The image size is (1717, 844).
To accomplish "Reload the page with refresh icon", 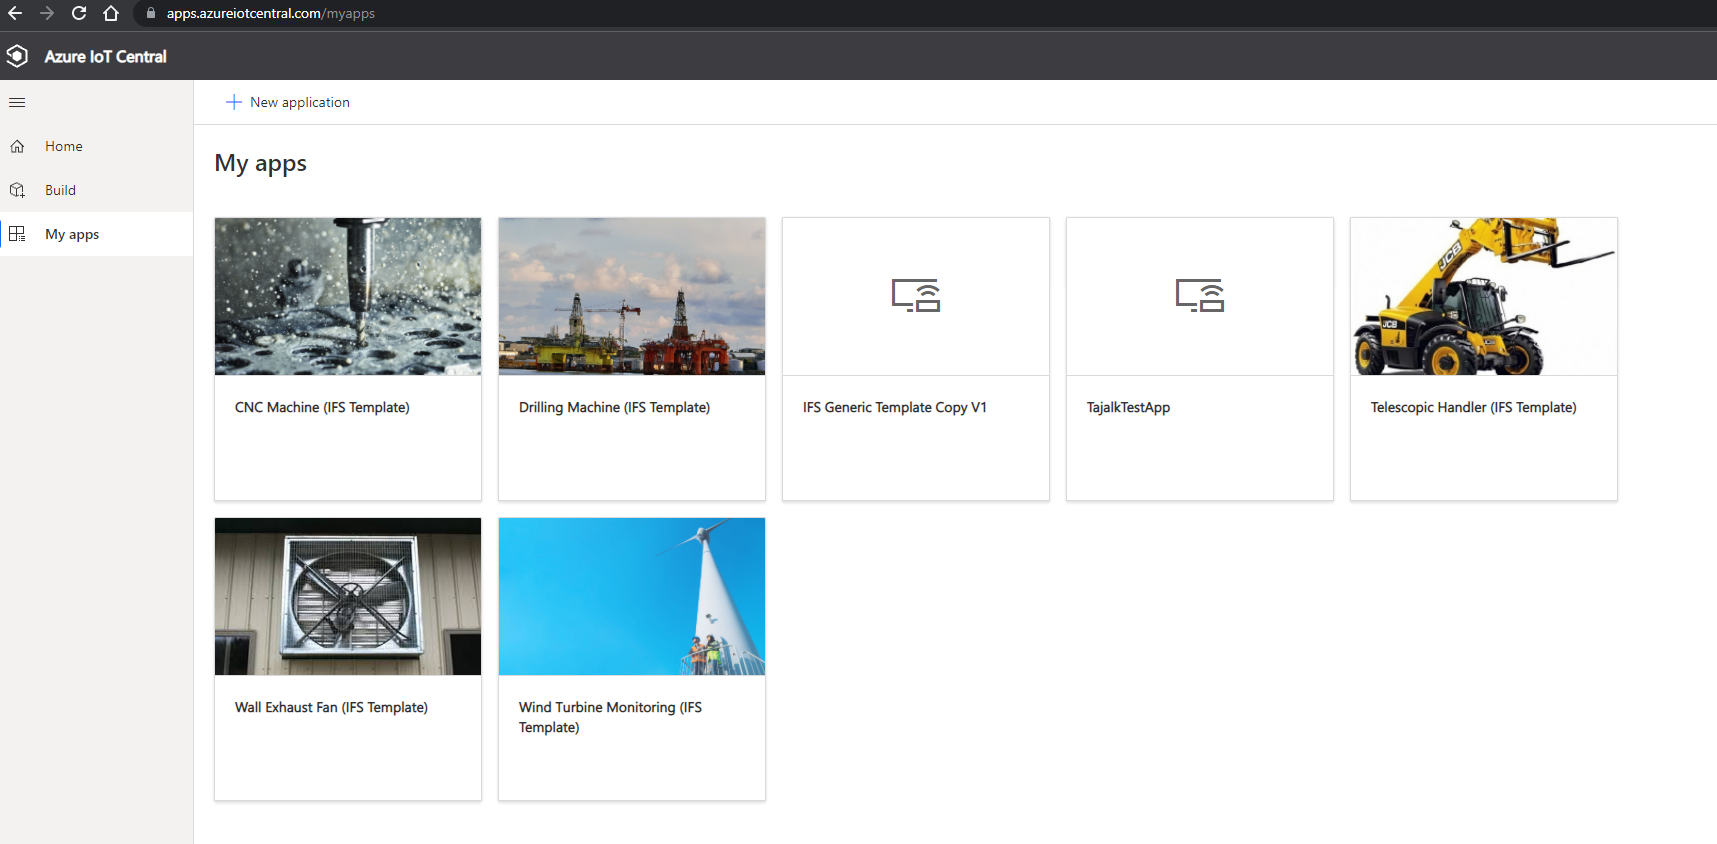I will [x=79, y=13].
